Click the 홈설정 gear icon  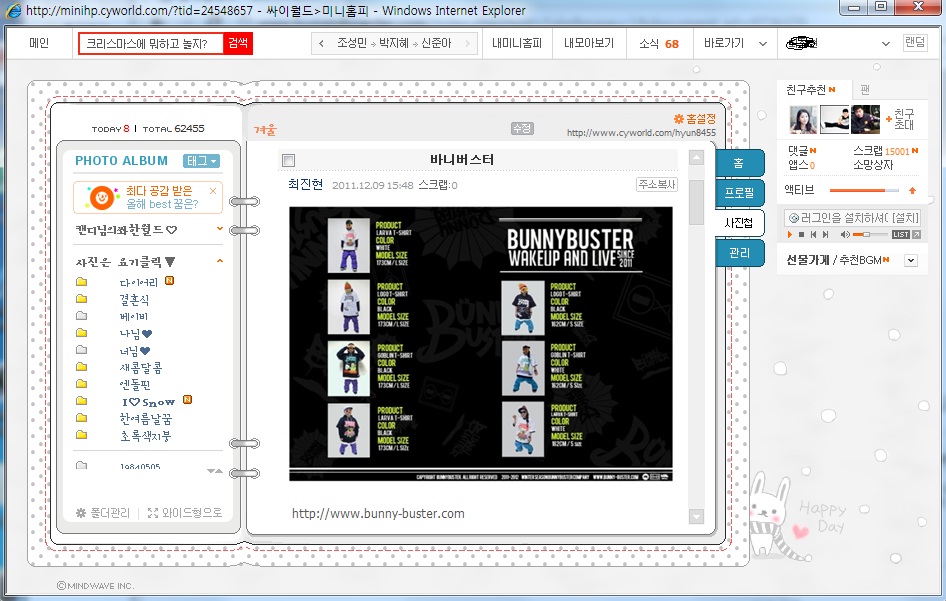coord(679,119)
